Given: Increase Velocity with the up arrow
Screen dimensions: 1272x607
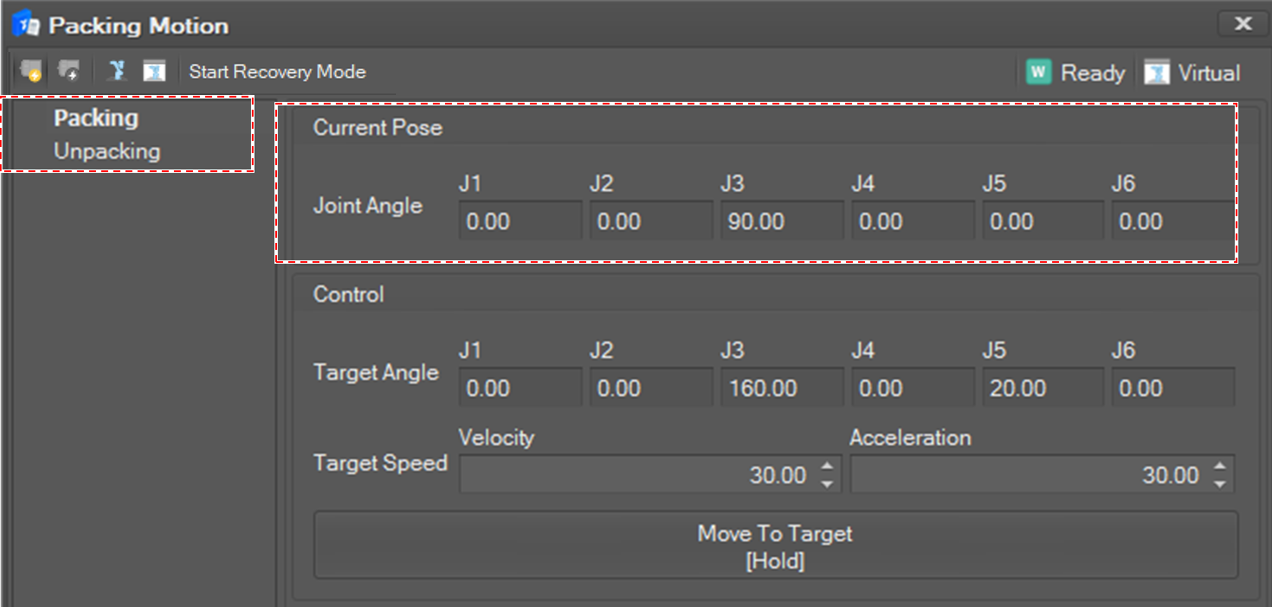Looking at the screenshot, I should pos(827,467).
